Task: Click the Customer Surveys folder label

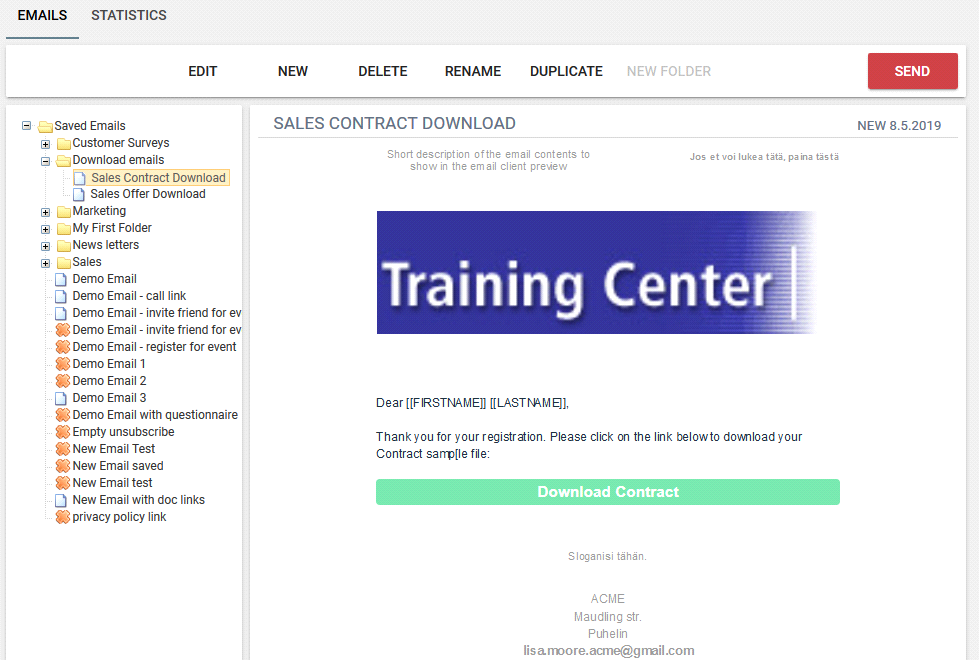Action: (121, 143)
